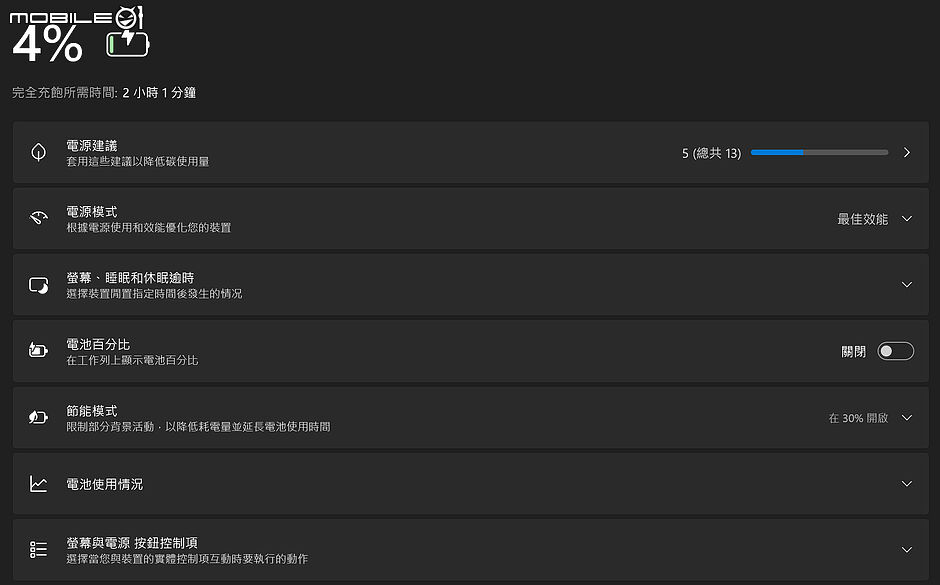
Task: Select the 電池使用情況 row label
Action: tap(104, 484)
